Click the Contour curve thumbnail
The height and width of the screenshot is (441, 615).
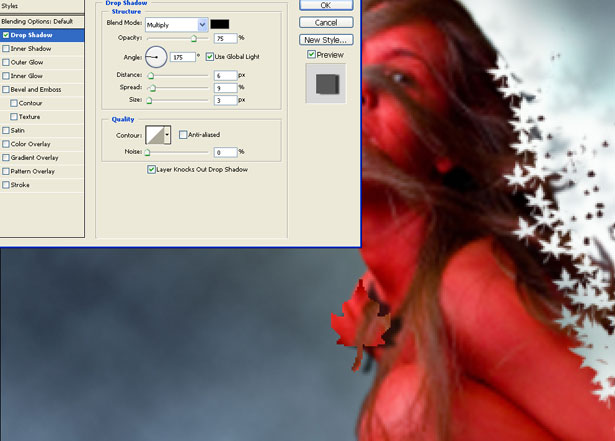pos(155,135)
